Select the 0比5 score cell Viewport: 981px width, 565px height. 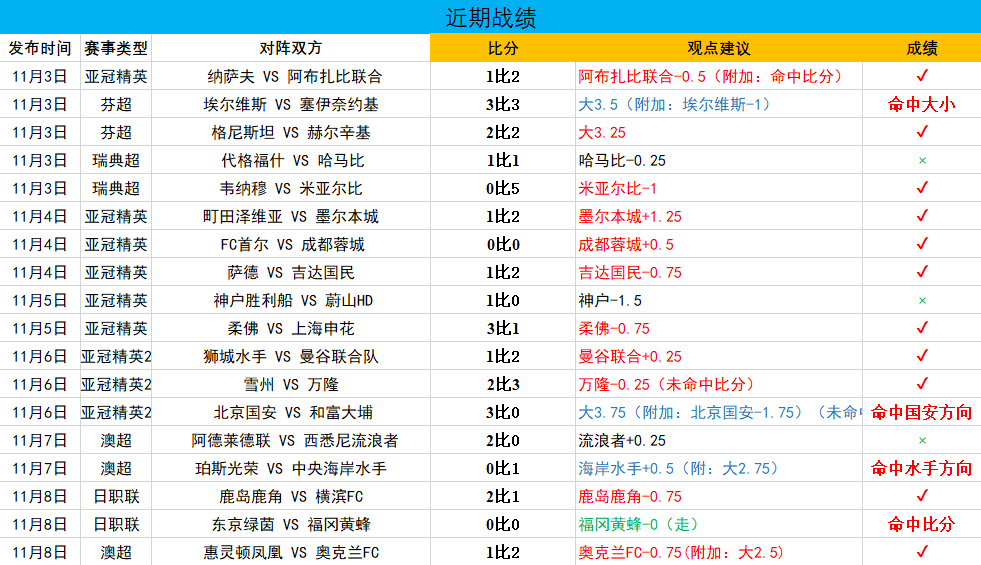(x=503, y=188)
